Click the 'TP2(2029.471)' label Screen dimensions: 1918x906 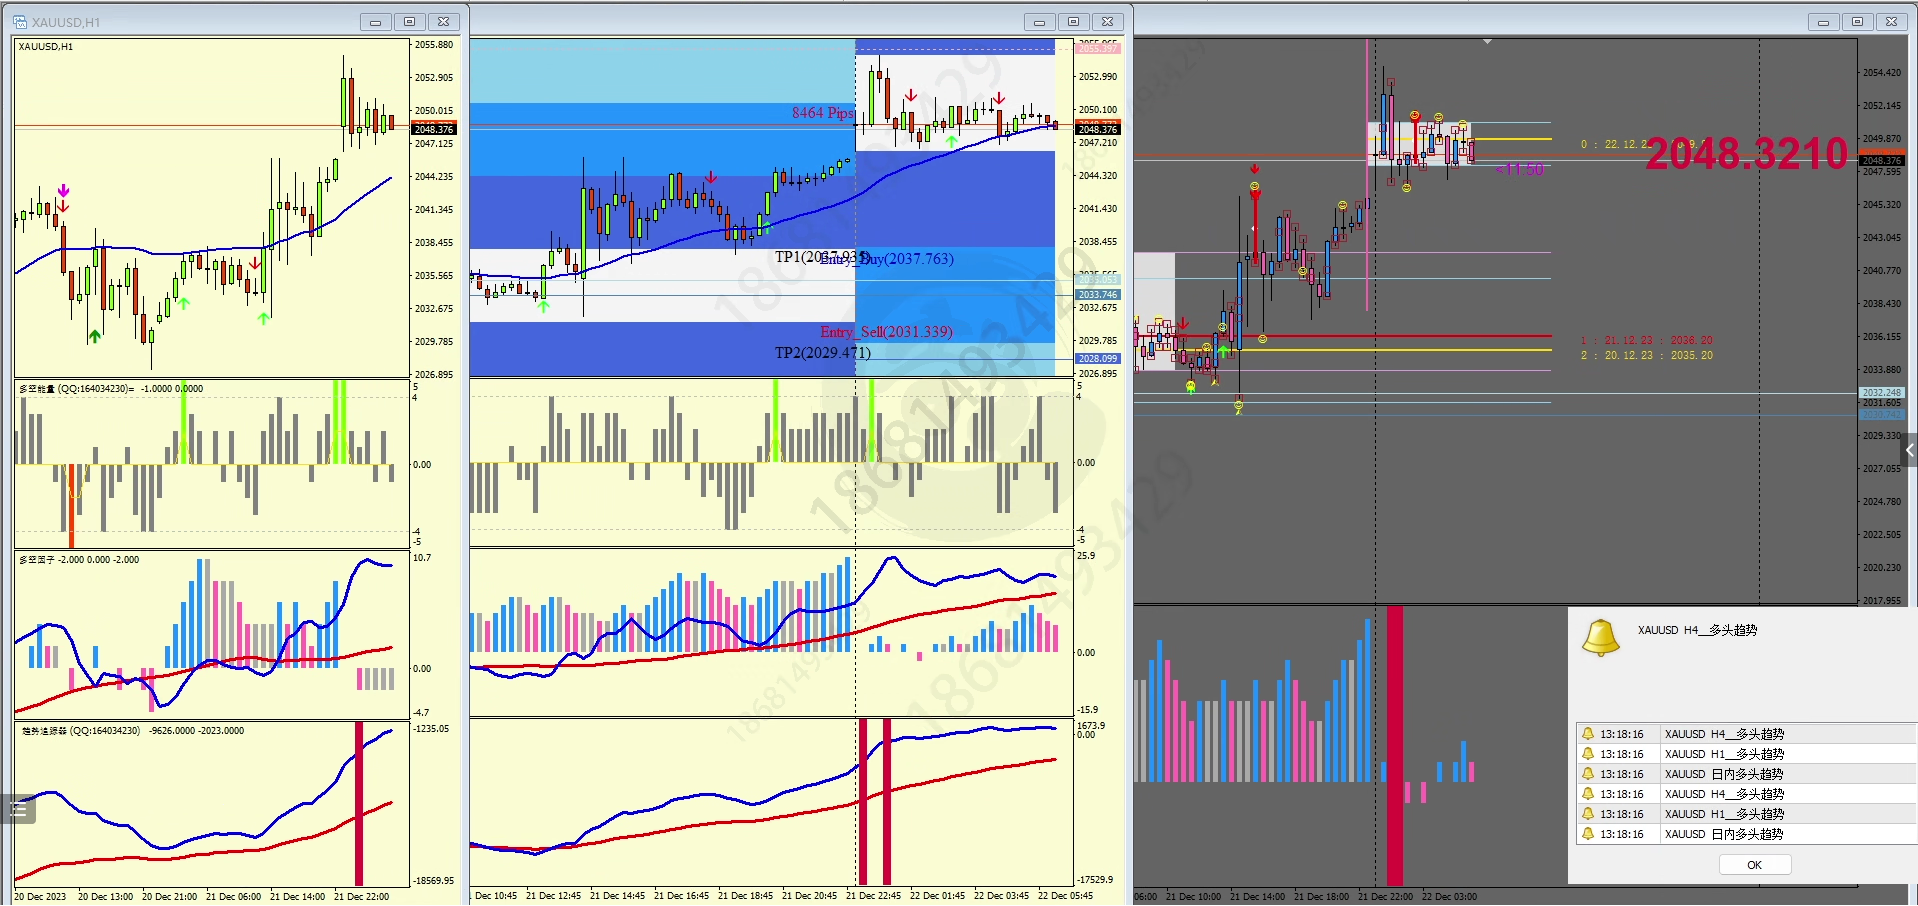point(823,353)
